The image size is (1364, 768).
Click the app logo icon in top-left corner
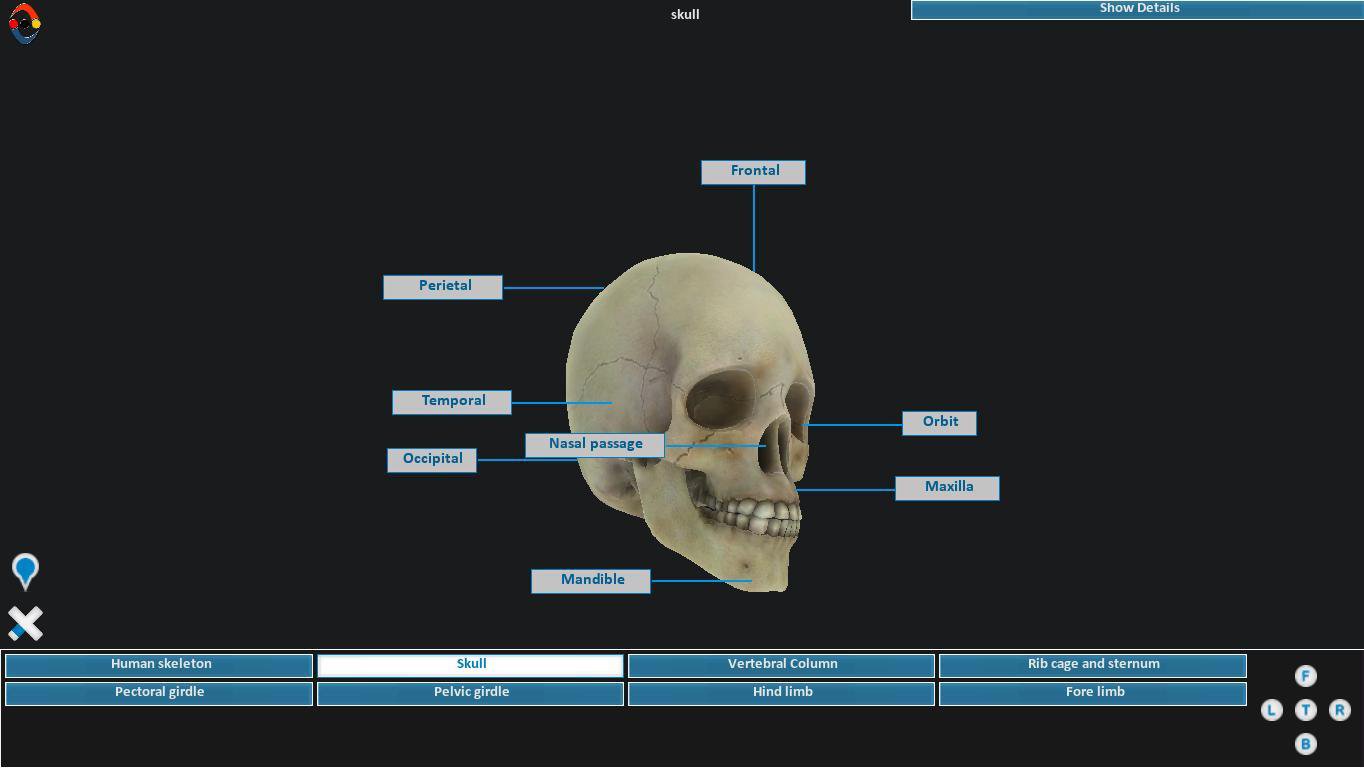[25, 23]
